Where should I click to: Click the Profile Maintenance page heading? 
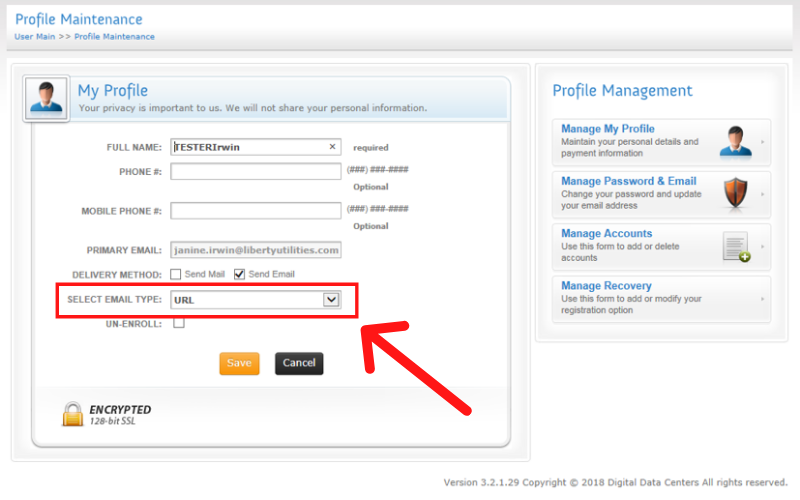pos(79,19)
